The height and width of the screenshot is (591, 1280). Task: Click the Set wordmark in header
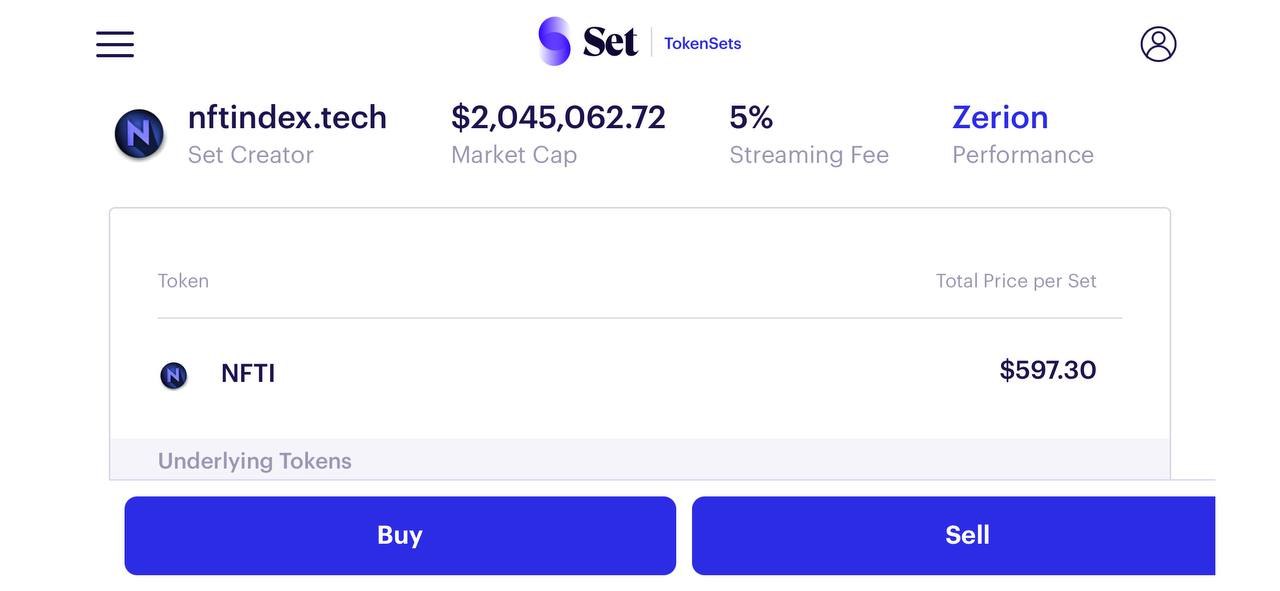pos(610,42)
